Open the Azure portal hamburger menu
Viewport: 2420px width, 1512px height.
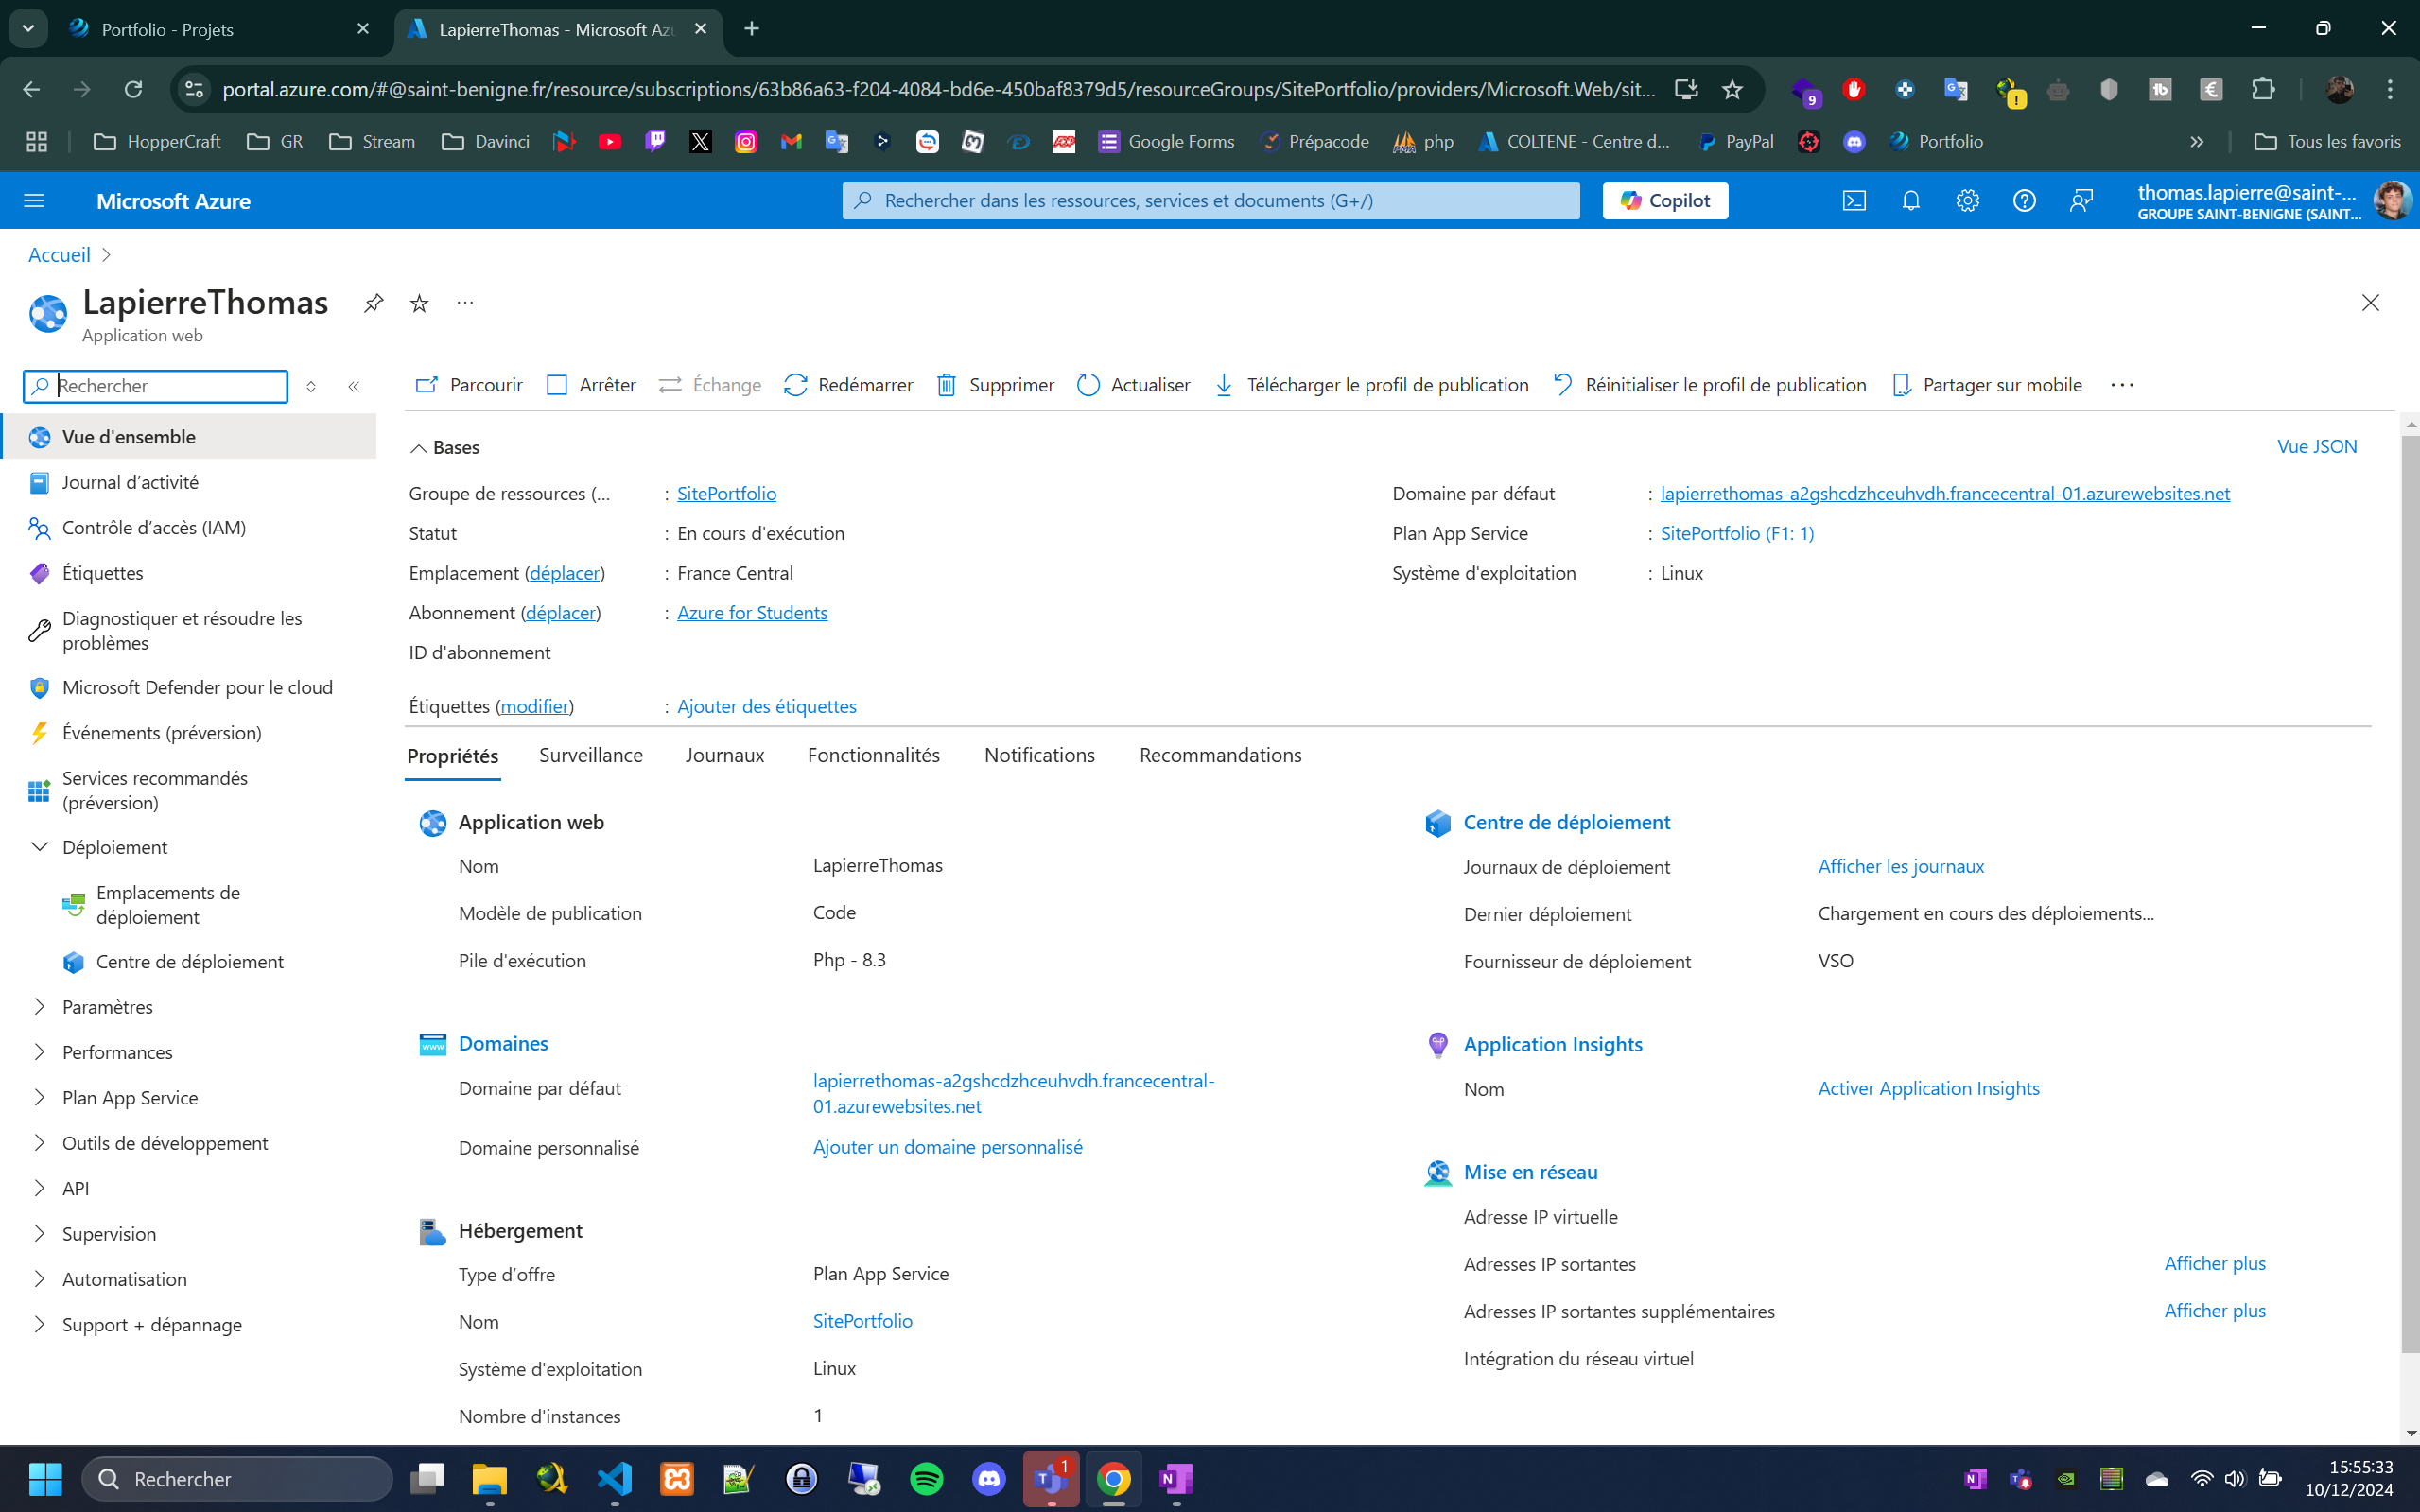click(34, 201)
